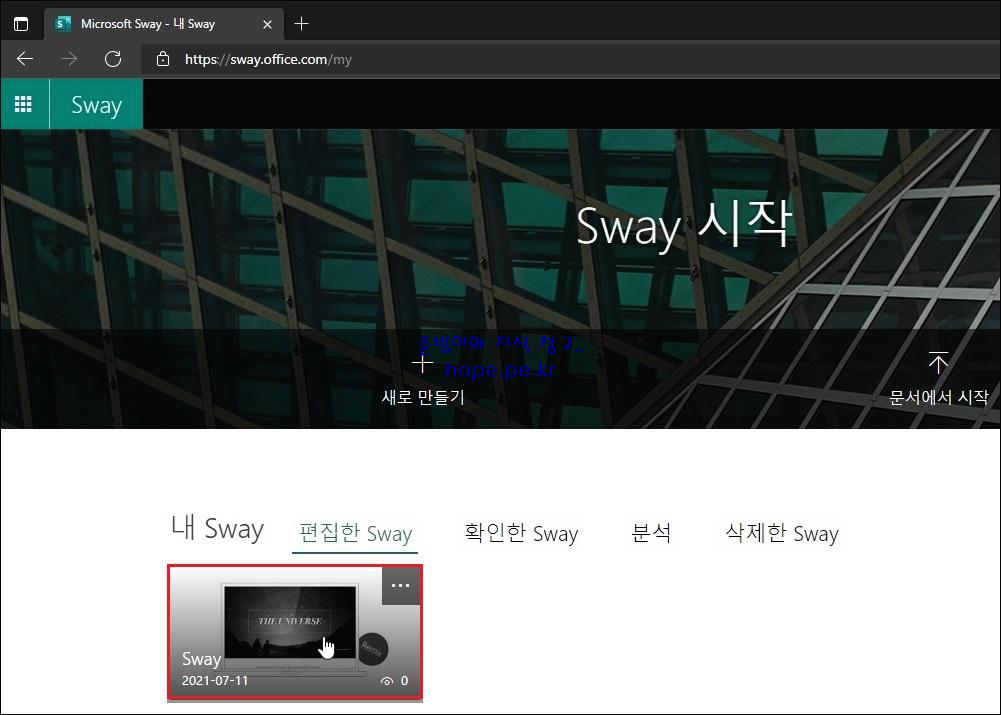Open the 분석 tab
1001x715 pixels.
[x=651, y=532]
